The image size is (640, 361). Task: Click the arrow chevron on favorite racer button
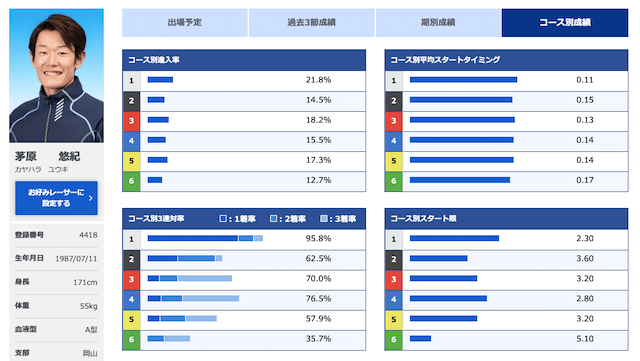coord(91,198)
